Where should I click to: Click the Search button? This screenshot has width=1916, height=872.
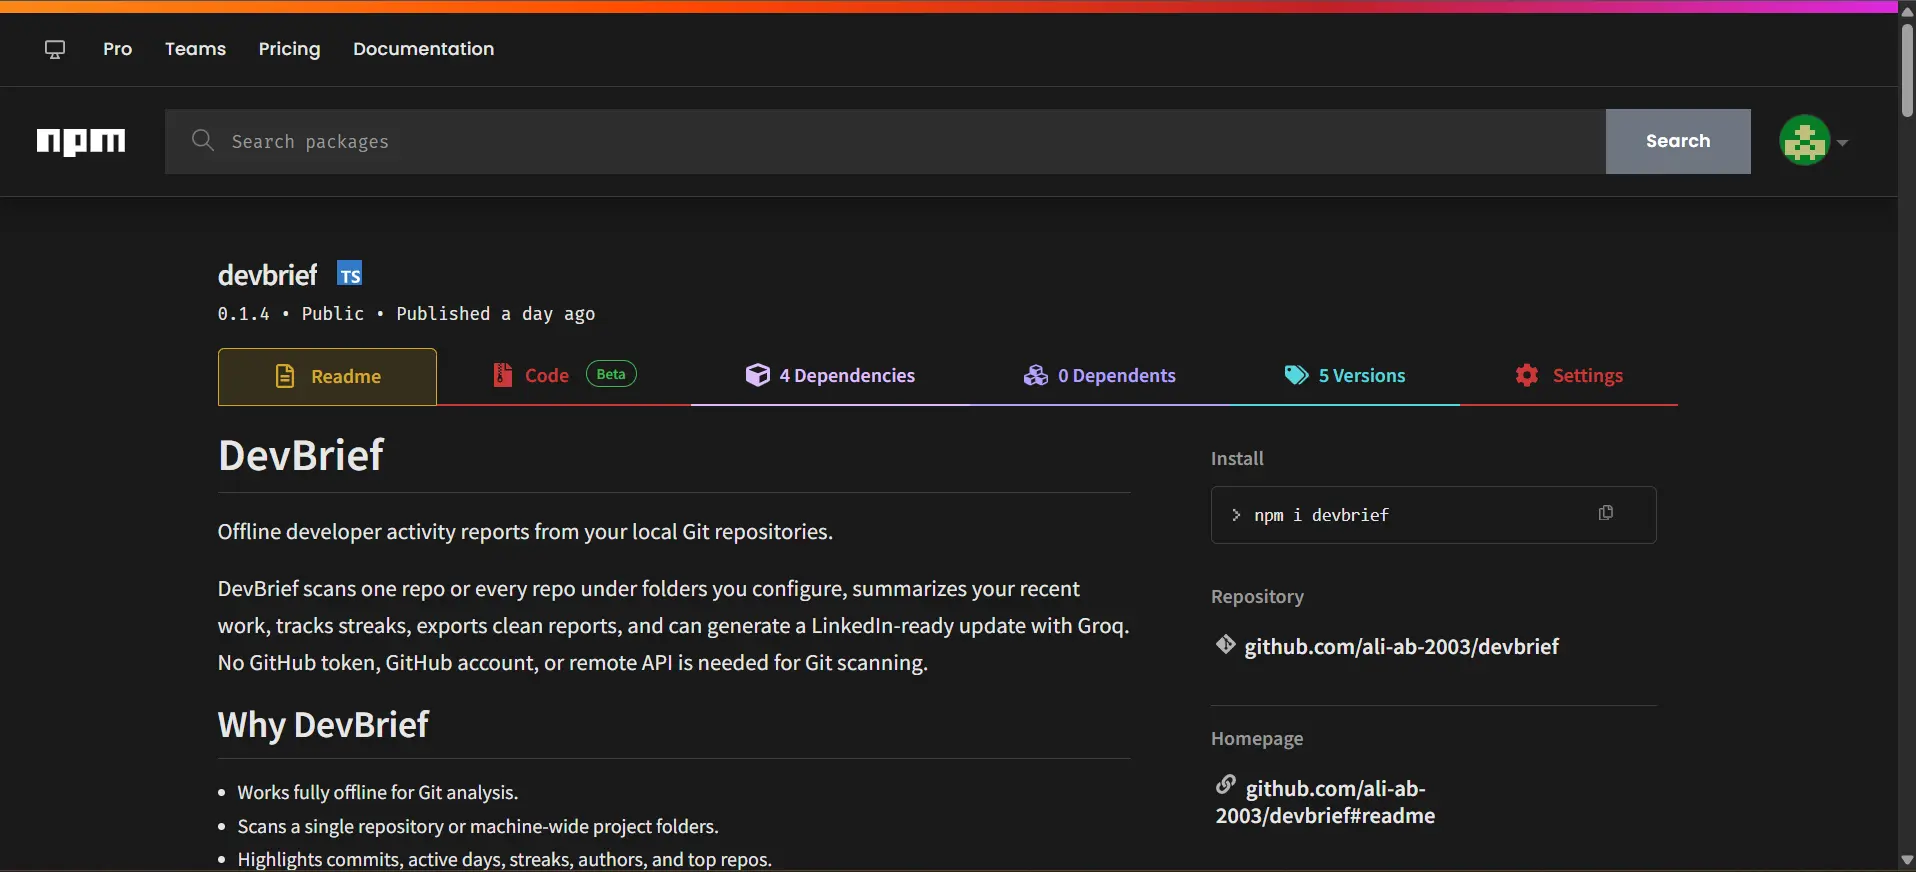pyautogui.click(x=1678, y=141)
